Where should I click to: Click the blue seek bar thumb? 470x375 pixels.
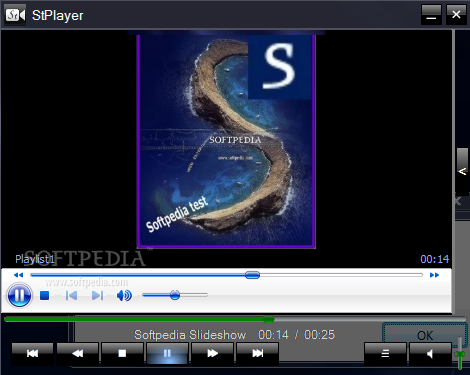click(x=252, y=275)
